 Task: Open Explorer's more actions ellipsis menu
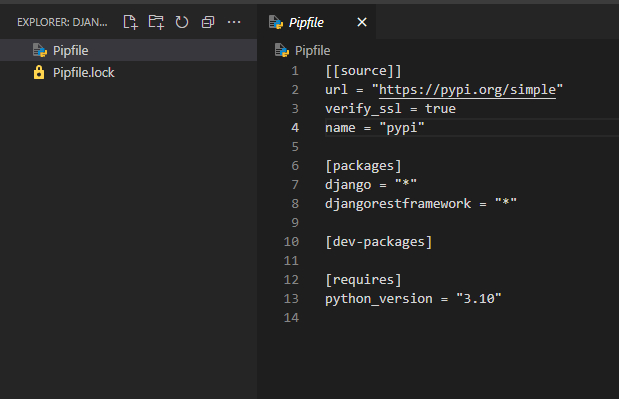(x=234, y=22)
